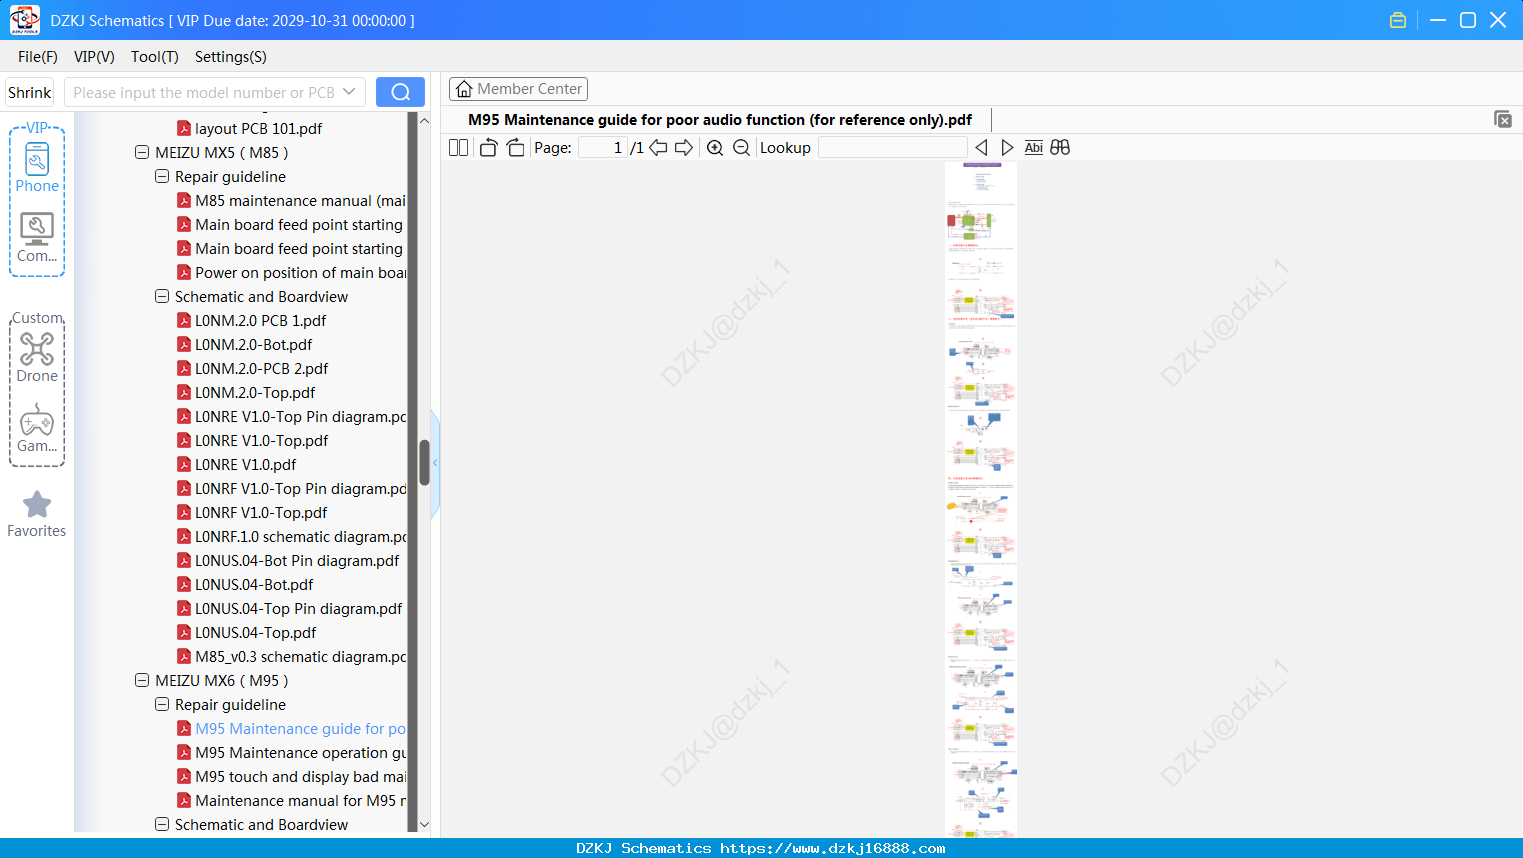This screenshot has height=858, width=1523.
Task: Collapse Schematic and Boardview under MEIZU MX5
Action: point(162,297)
